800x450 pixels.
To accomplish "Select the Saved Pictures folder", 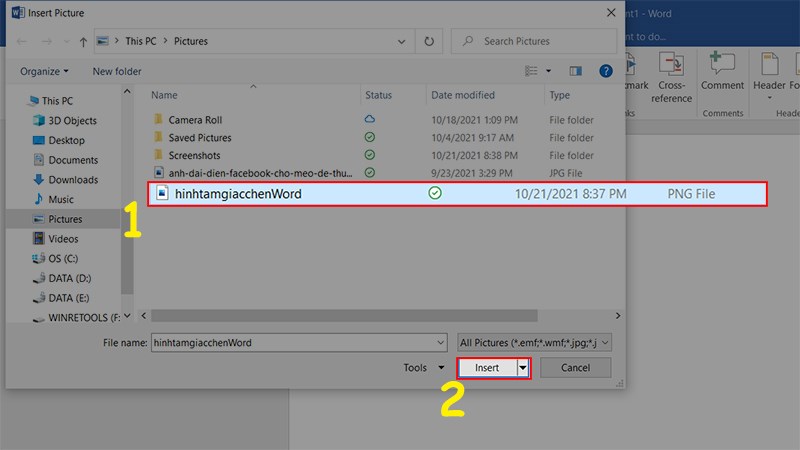I will coord(199,138).
